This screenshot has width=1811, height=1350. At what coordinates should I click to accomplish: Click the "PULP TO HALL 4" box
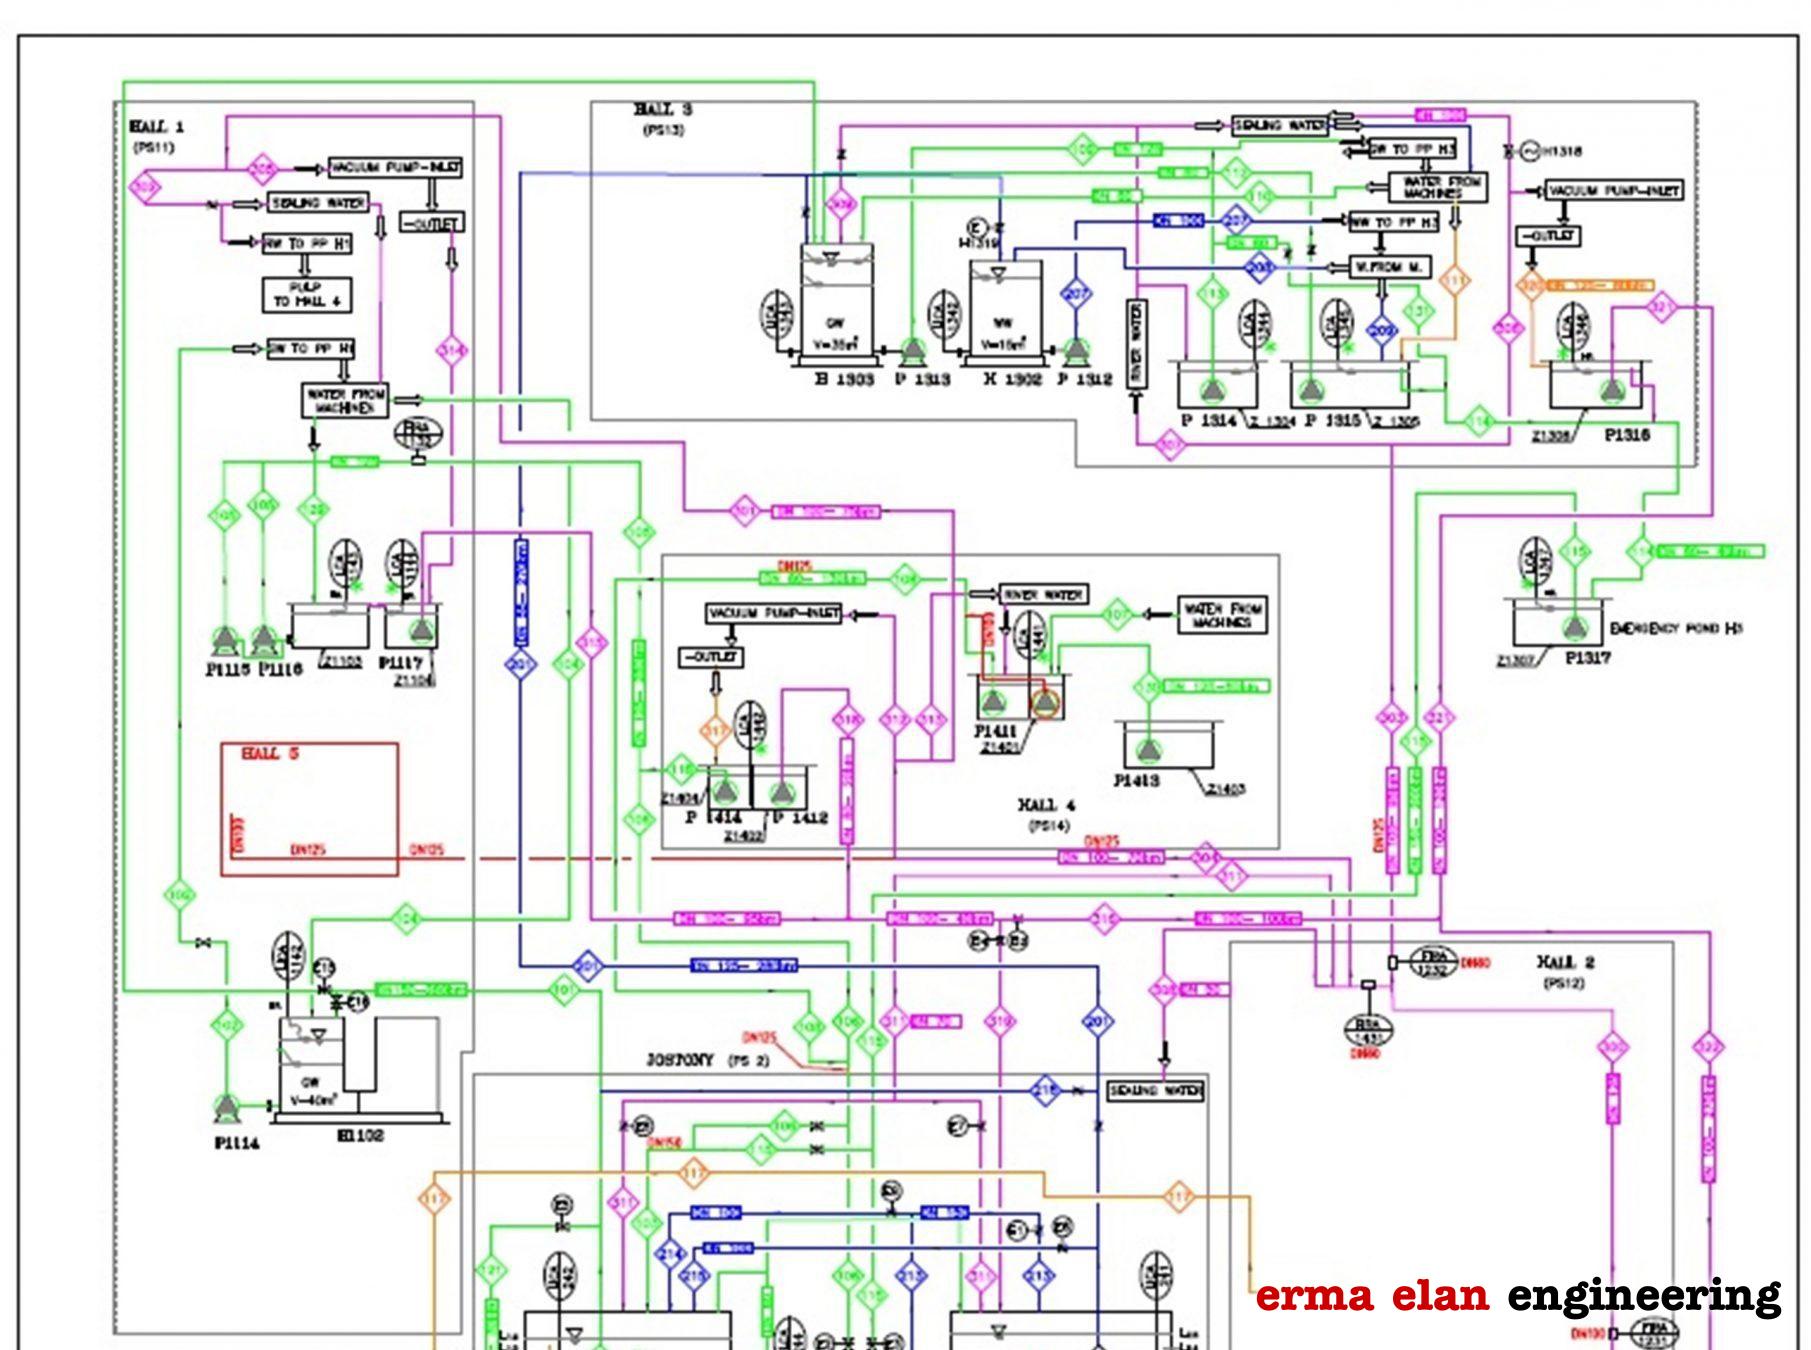(307, 294)
